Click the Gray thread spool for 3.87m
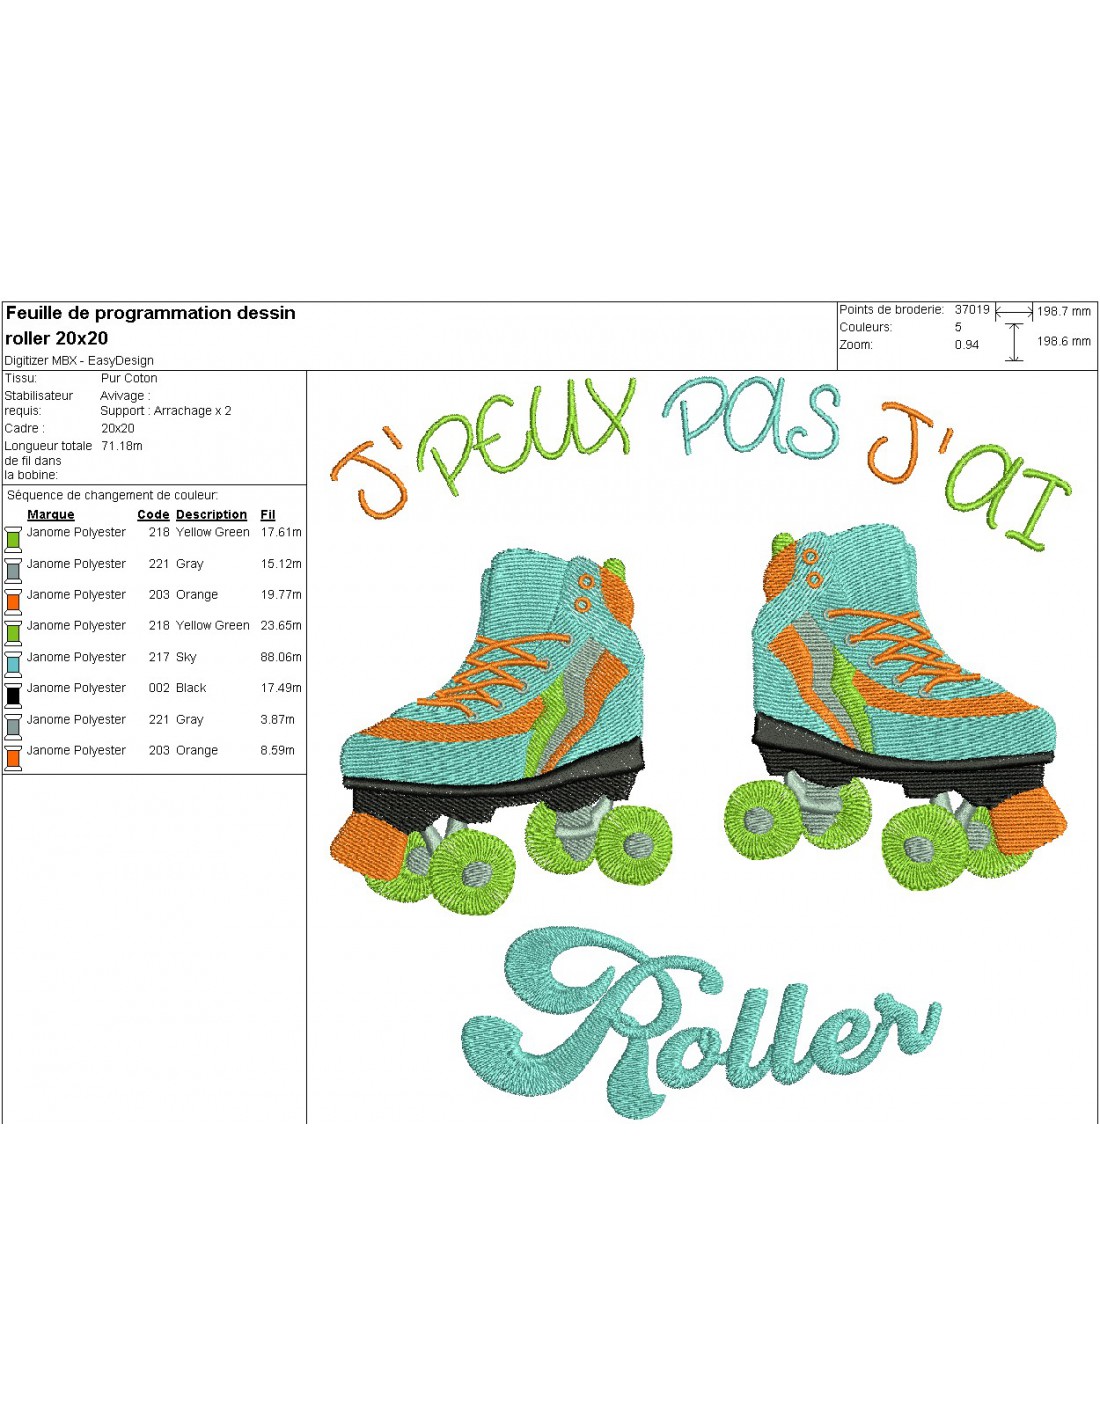This screenshot has height=1422, width=1100. tap(13, 726)
